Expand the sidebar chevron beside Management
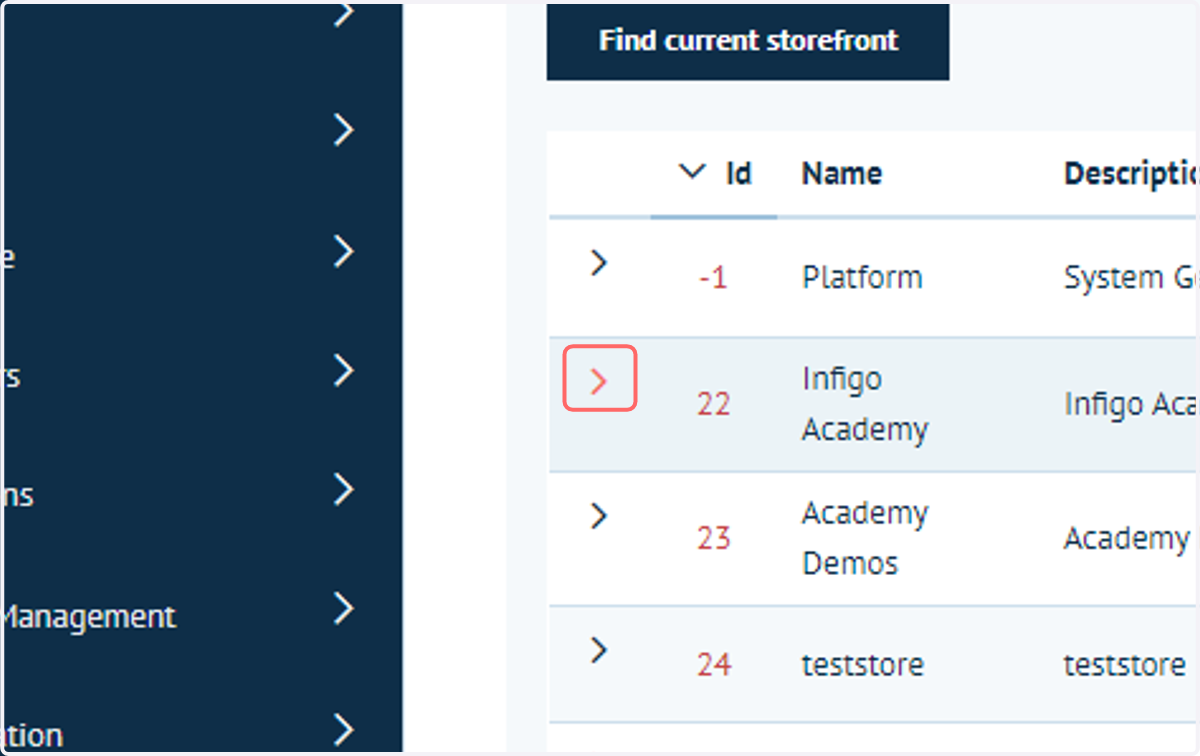This screenshot has width=1200, height=756. (344, 609)
